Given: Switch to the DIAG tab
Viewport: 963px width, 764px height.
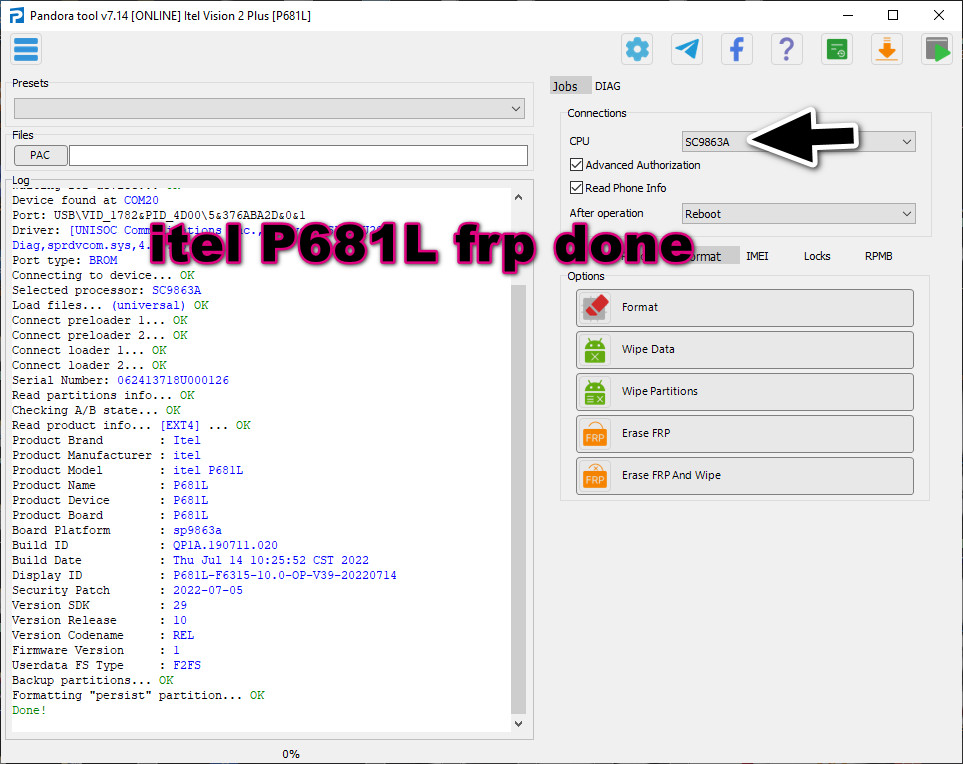Looking at the screenshot, I should click(x=607, y=86).
